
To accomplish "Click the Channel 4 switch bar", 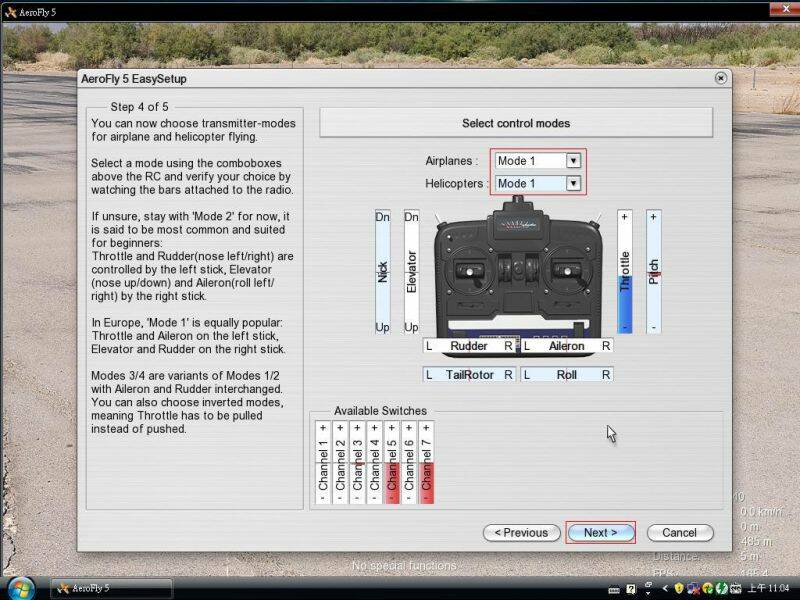I will click(374, 463).
